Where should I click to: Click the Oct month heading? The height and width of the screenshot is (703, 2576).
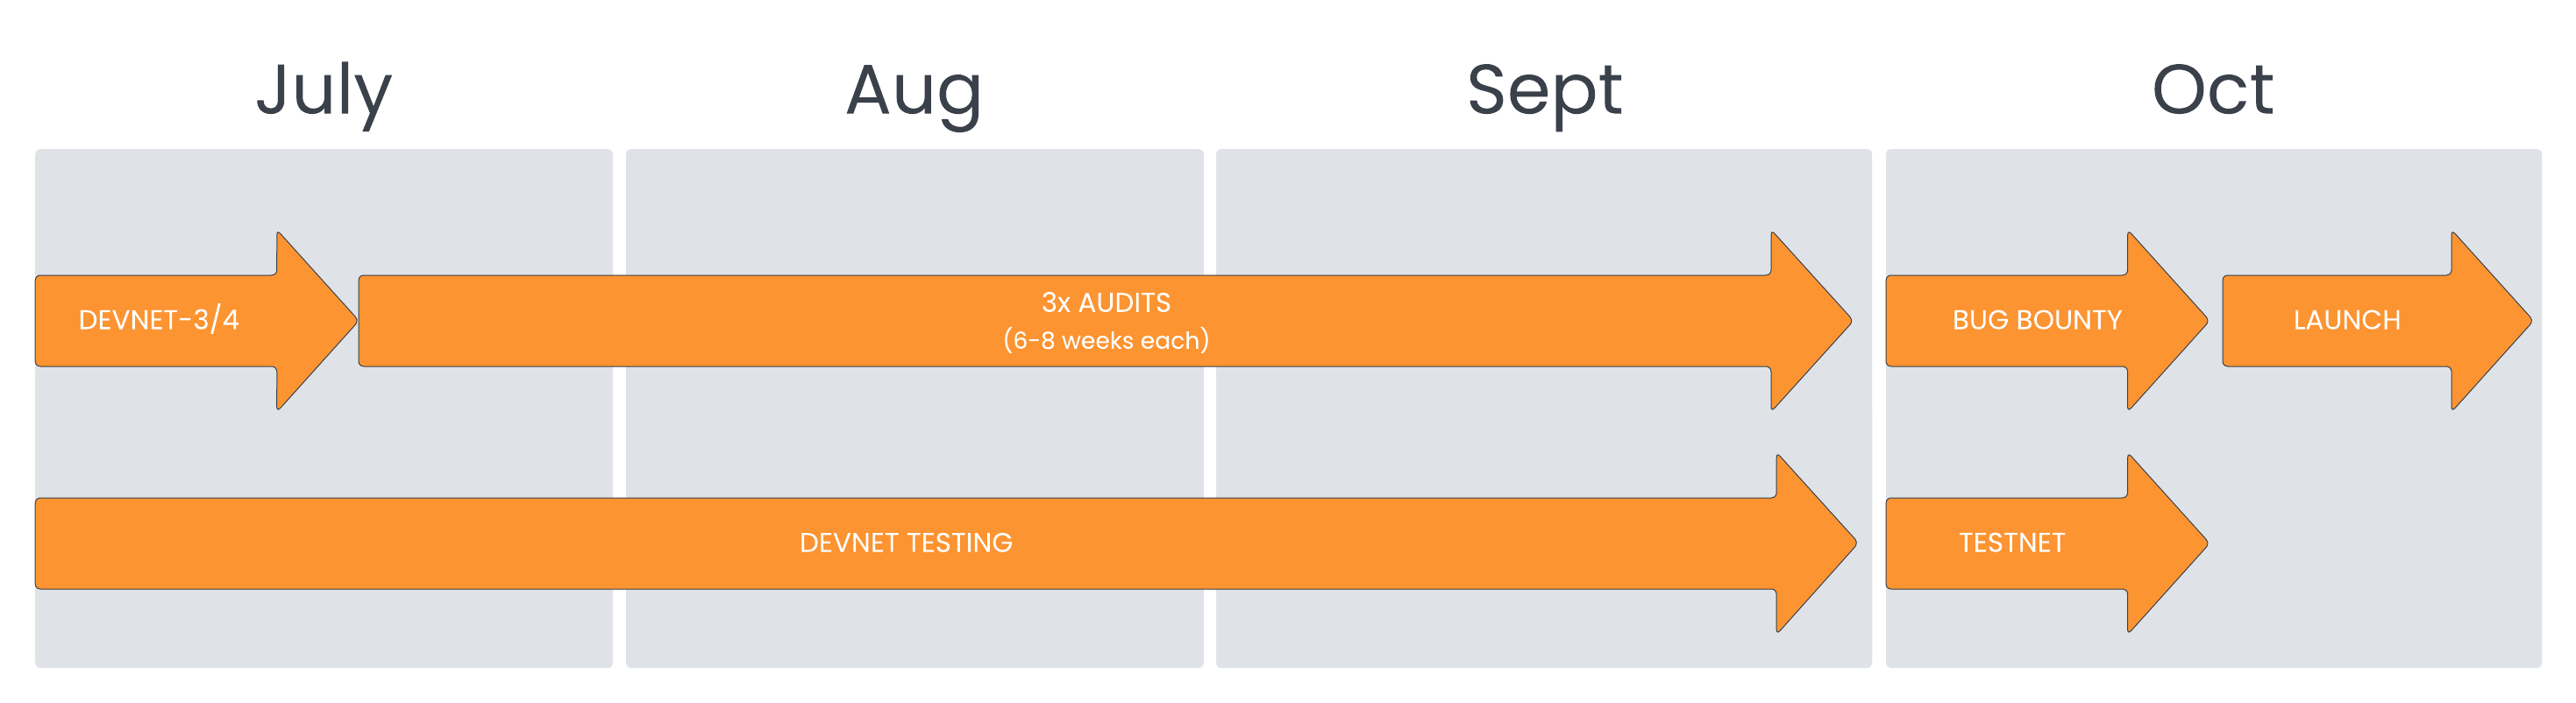2213,90
